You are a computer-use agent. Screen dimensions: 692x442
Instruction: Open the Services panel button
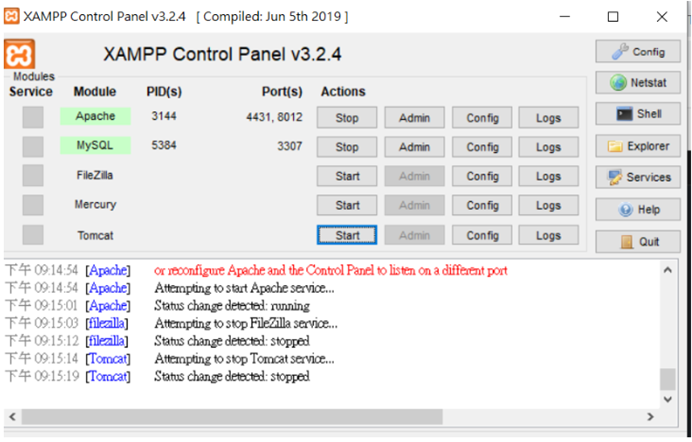click(x=638, y=177)
